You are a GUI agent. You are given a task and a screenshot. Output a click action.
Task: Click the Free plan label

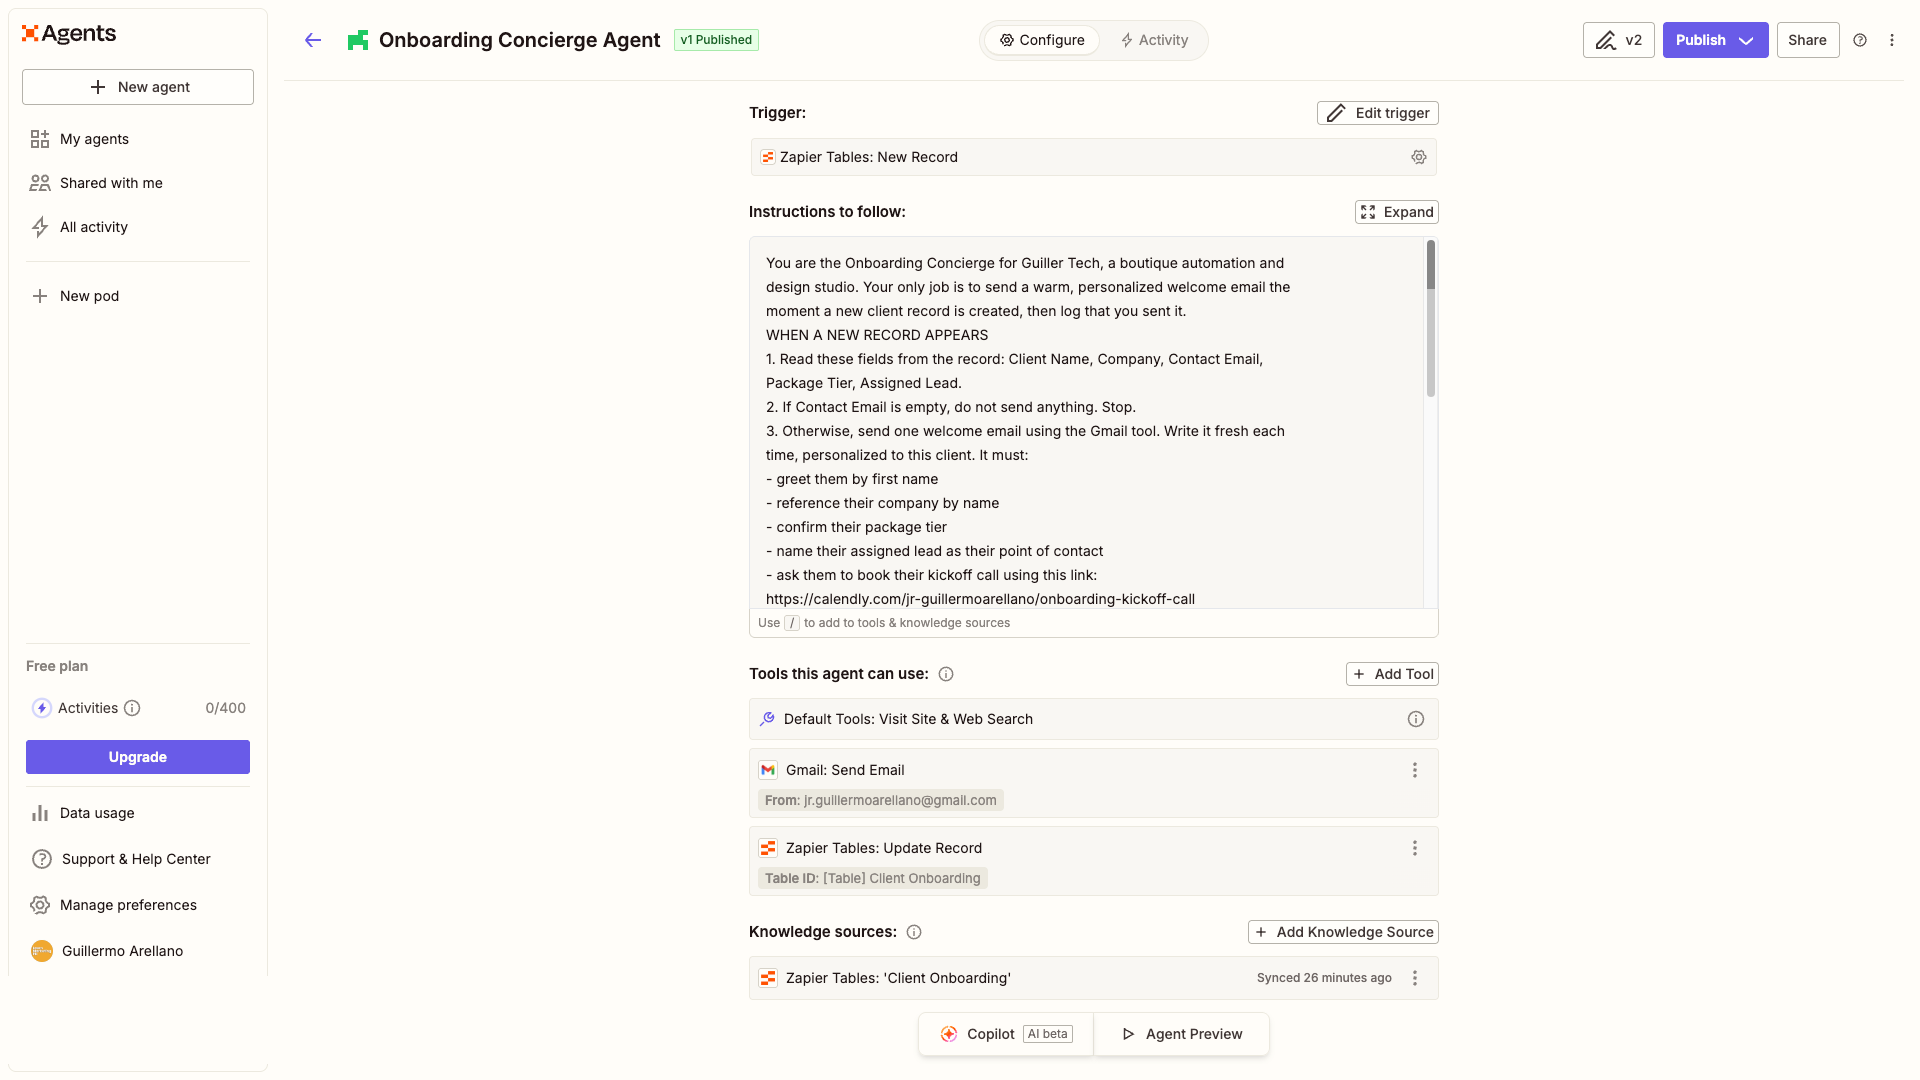57,666
